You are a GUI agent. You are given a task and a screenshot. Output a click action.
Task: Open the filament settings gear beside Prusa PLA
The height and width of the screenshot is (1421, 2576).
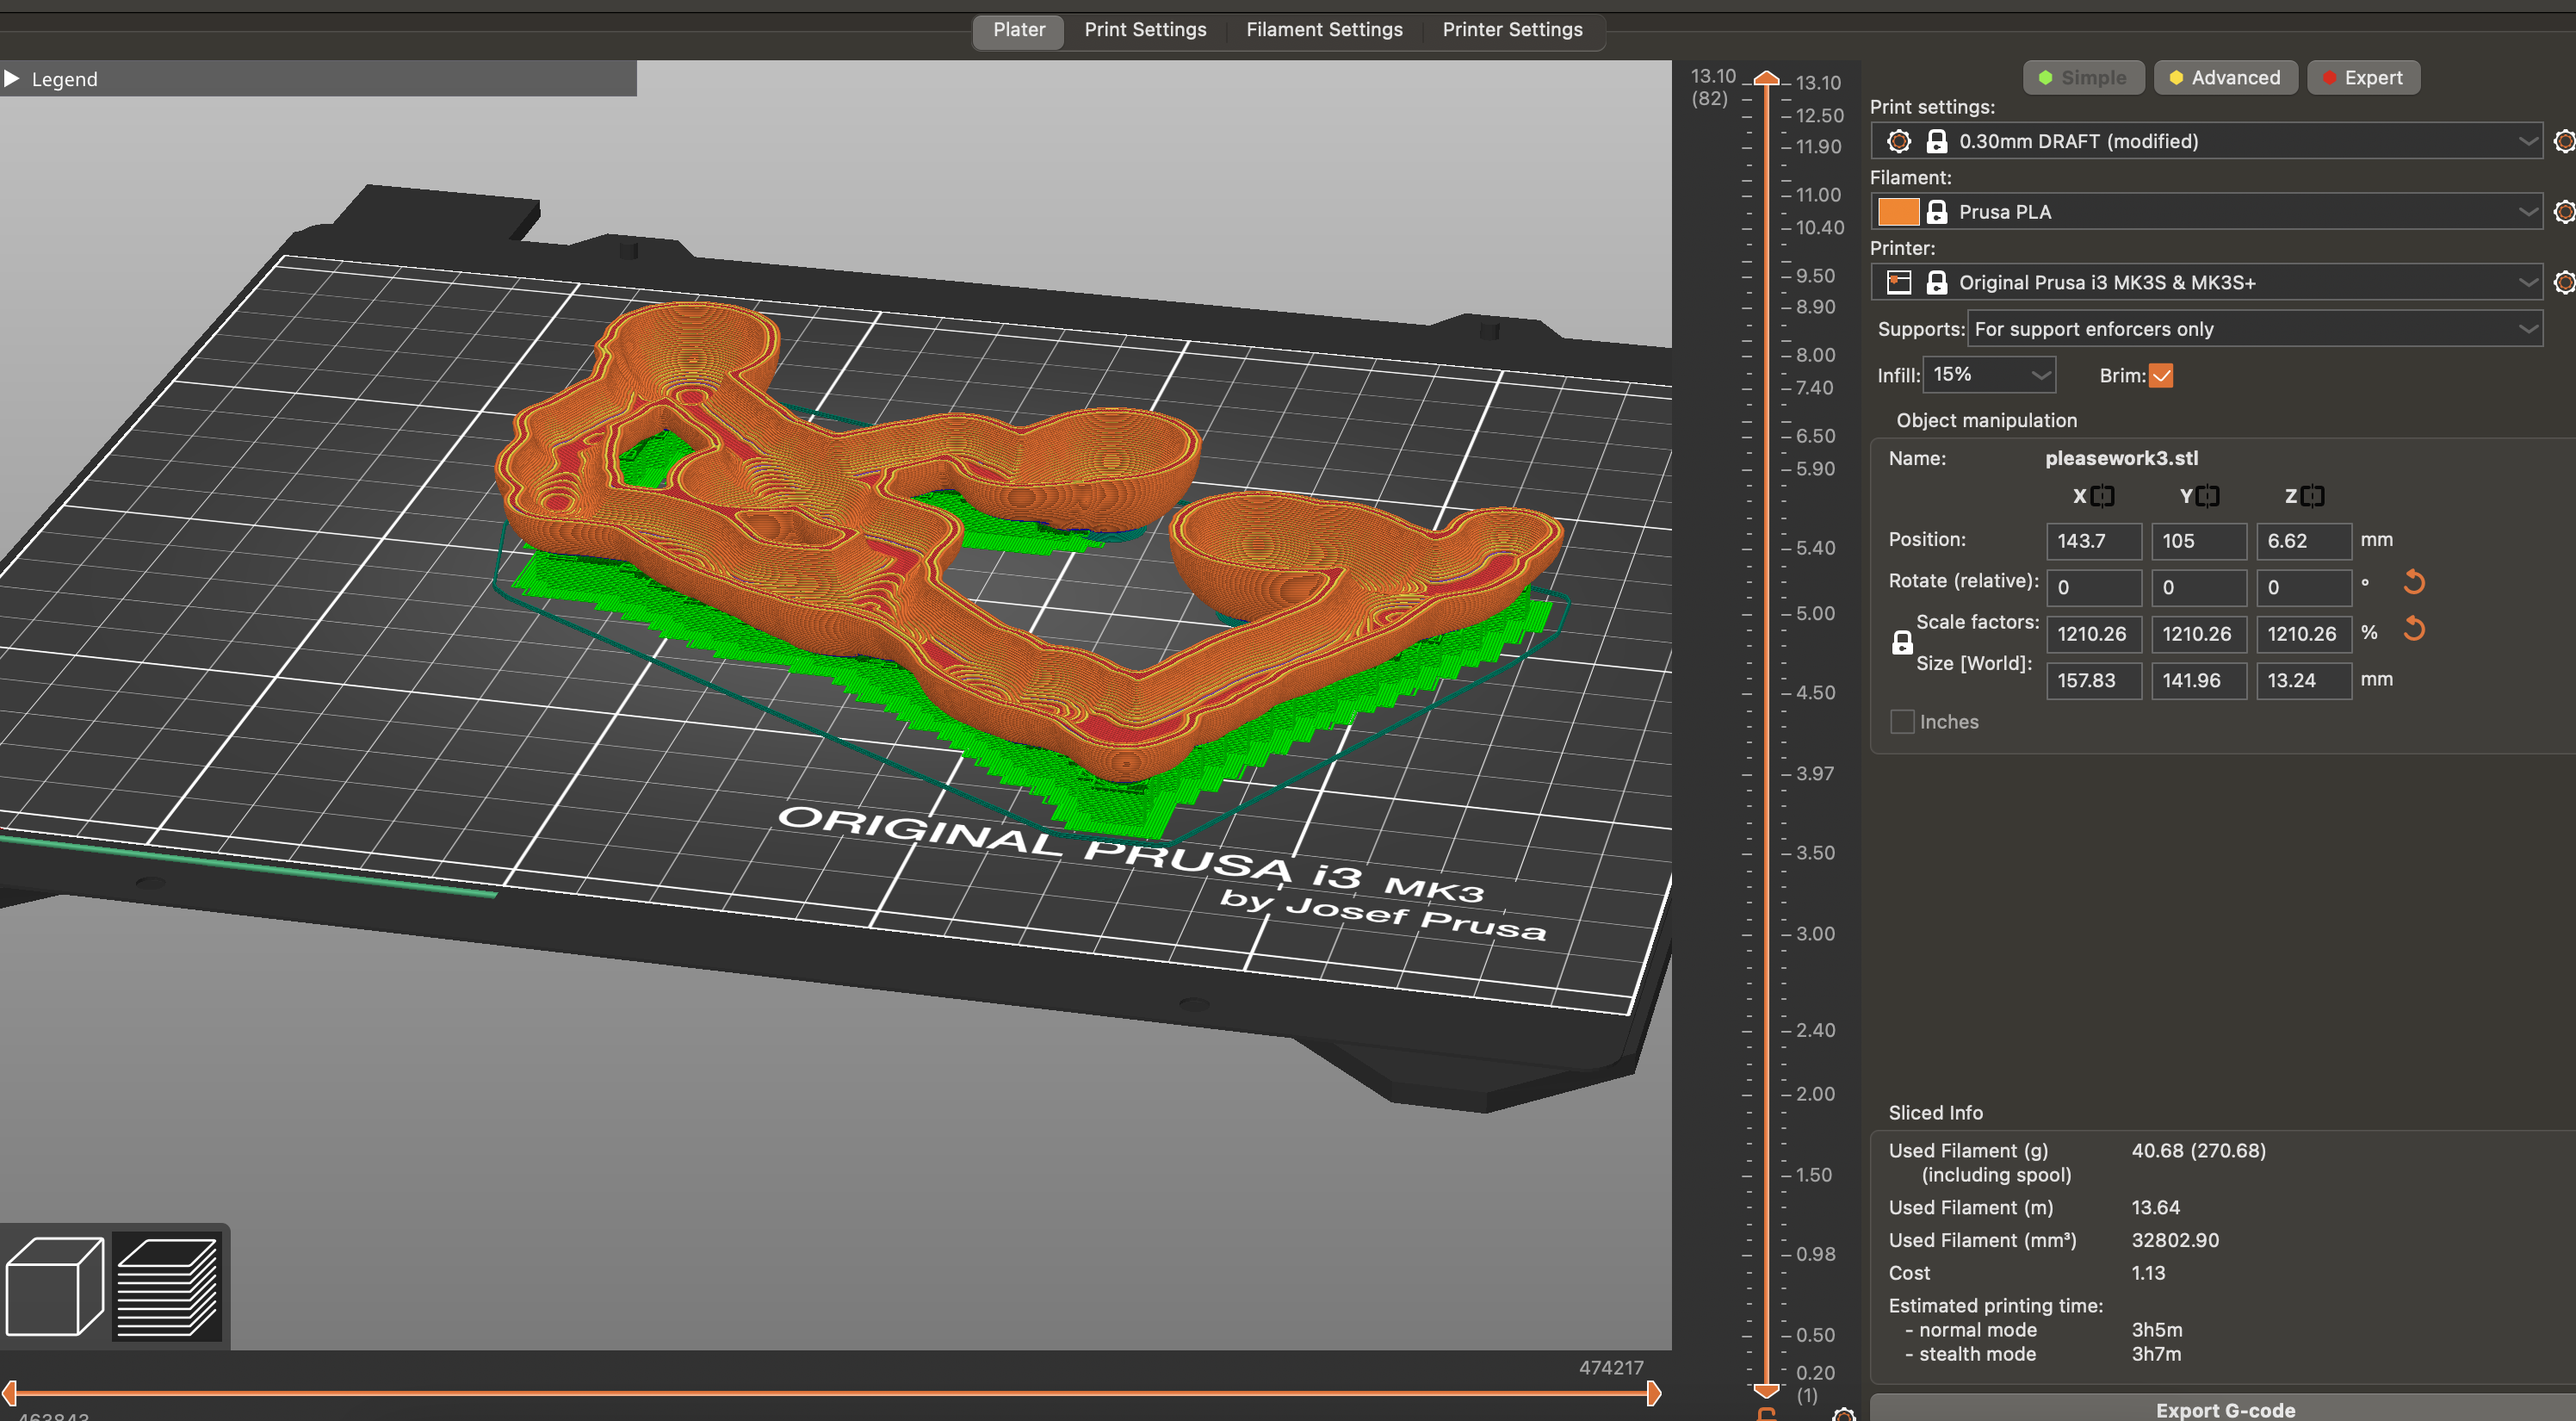click(x=2564, y=212)
